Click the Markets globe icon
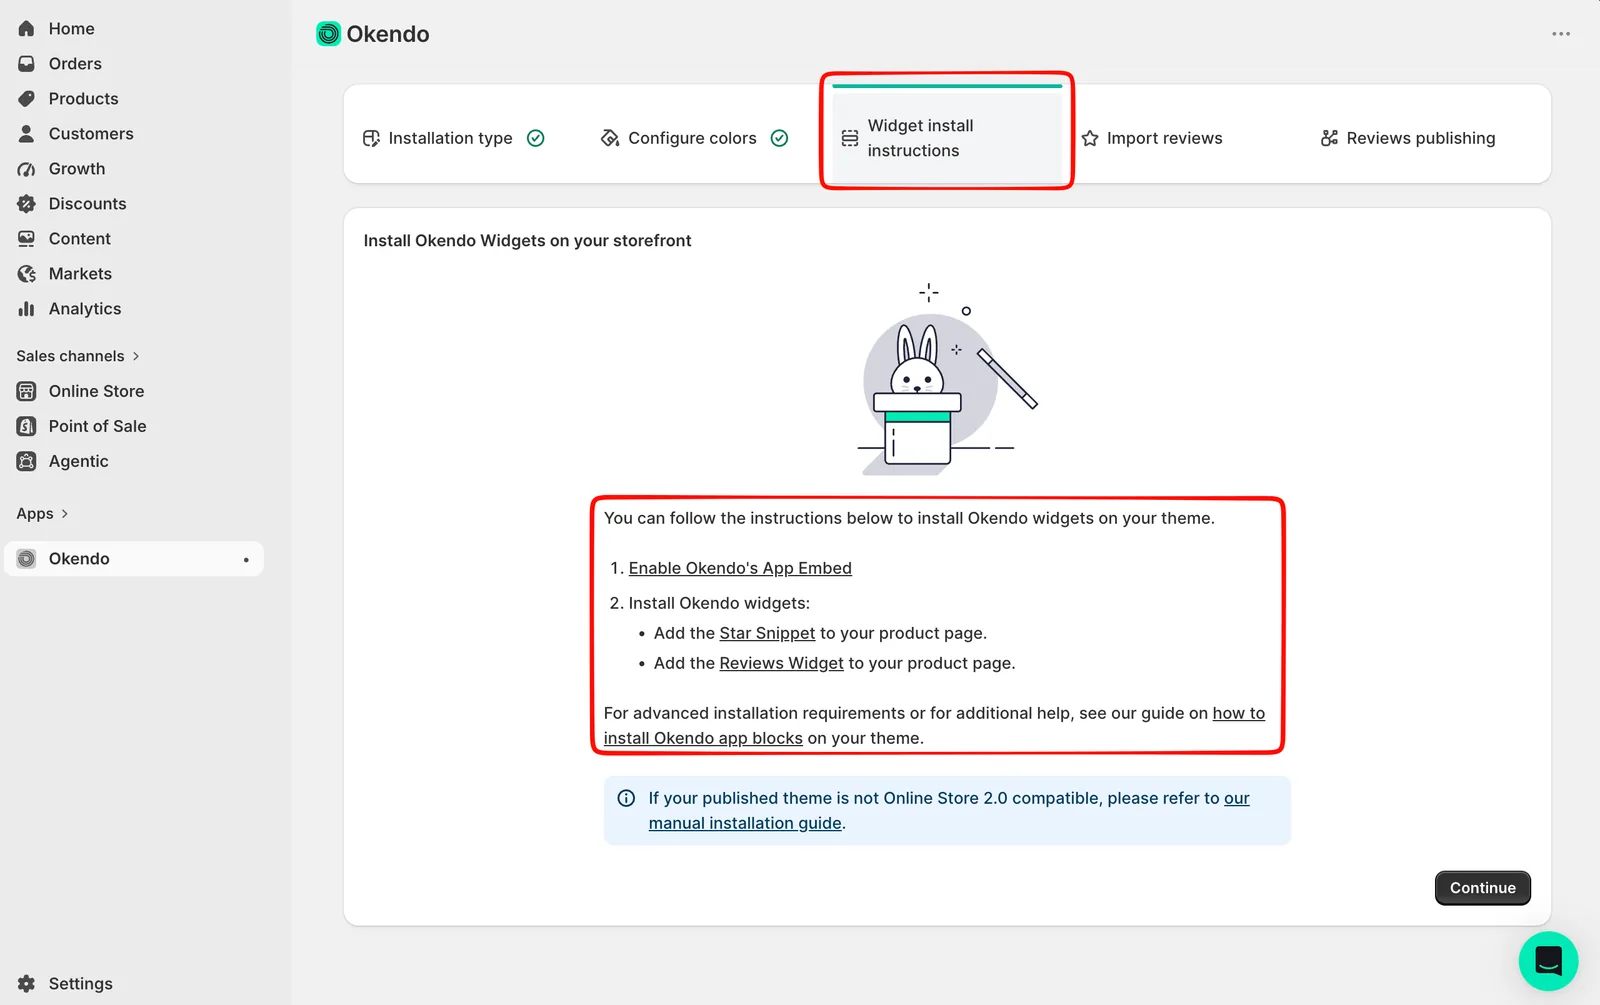Viewport: 1600px width, 1005px height. [27, 274]
